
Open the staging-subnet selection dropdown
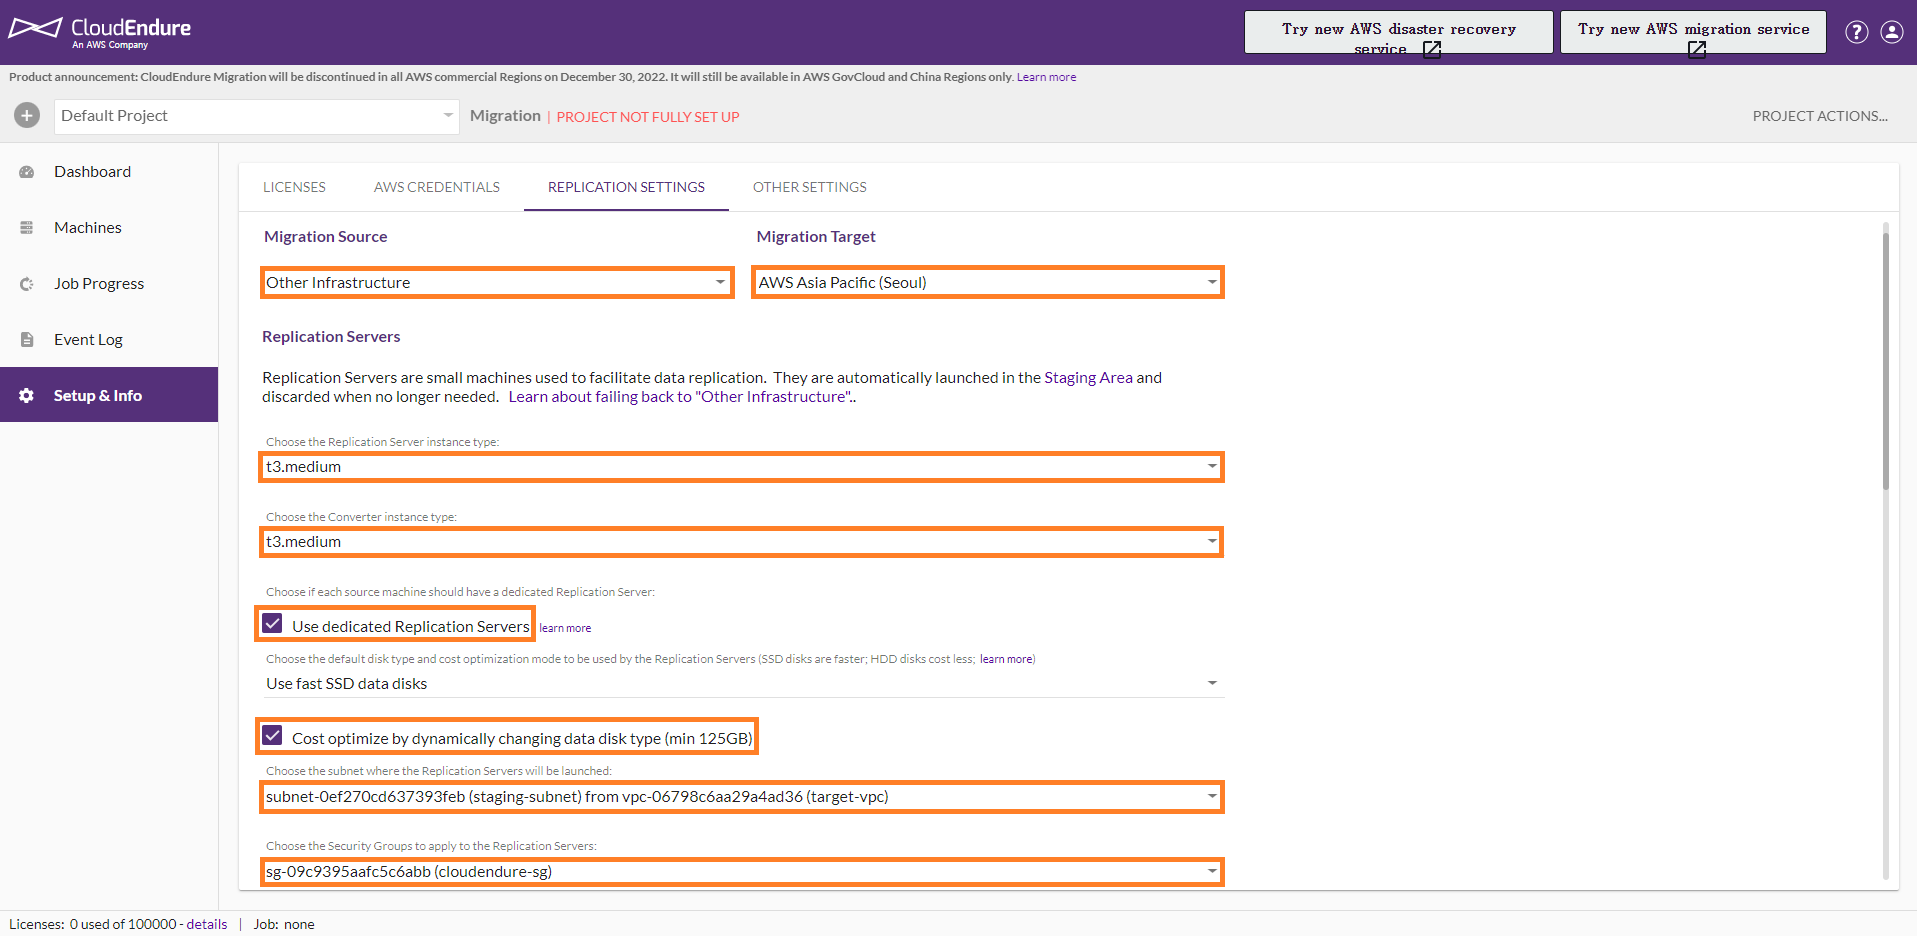click(x=742, y=797)
